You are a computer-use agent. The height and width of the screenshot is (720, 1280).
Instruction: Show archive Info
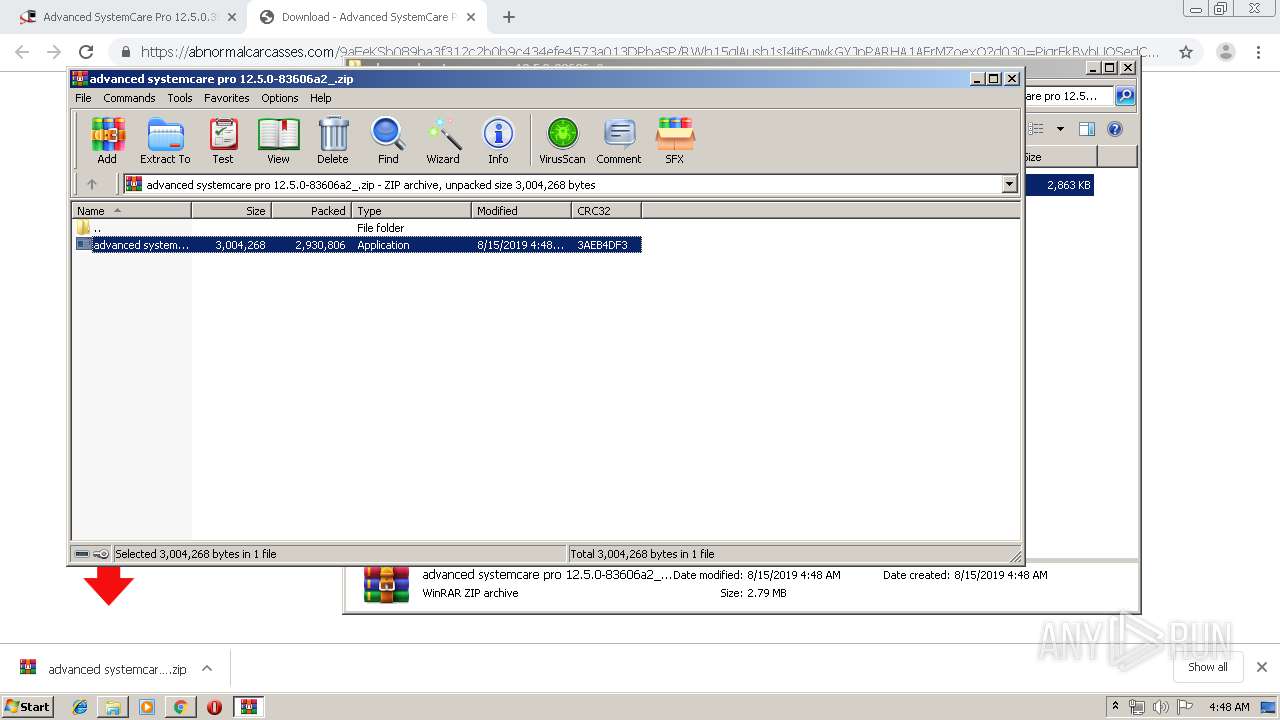coord(498,140)
